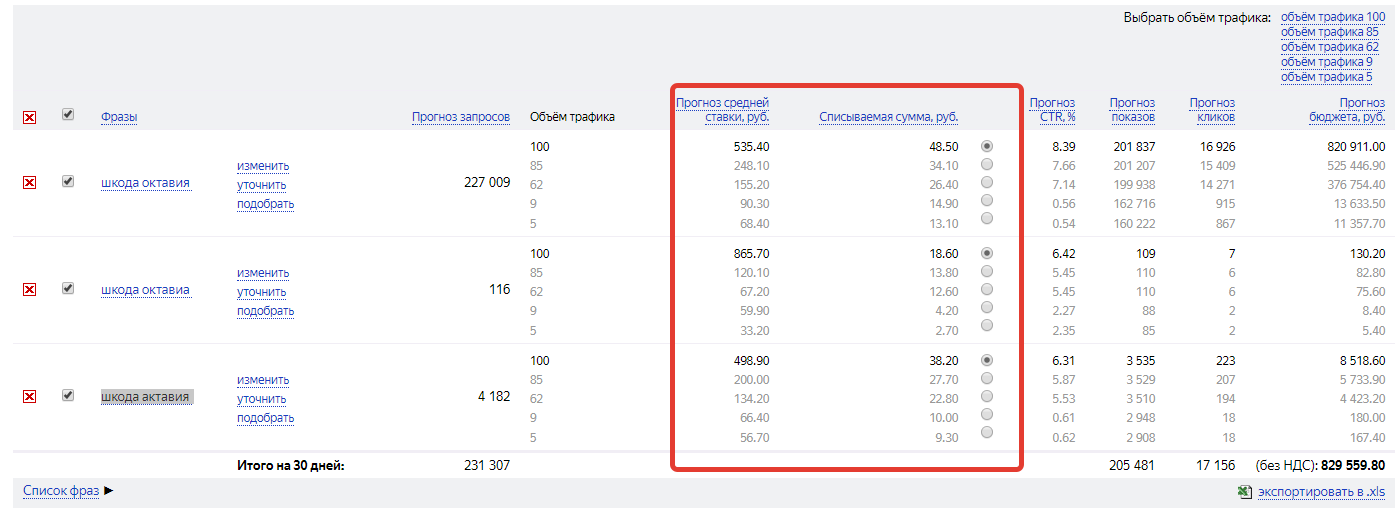Click the red X delete icon in header row
Viewport: 1400px width, 508px height.
point(29,118)
